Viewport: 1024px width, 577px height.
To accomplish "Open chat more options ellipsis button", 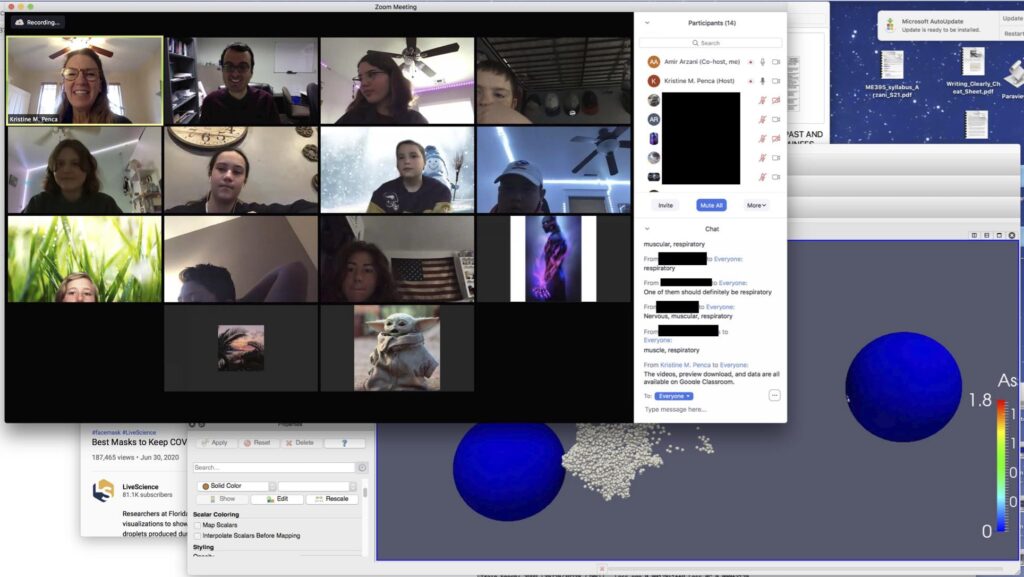I will coord(774,396).
